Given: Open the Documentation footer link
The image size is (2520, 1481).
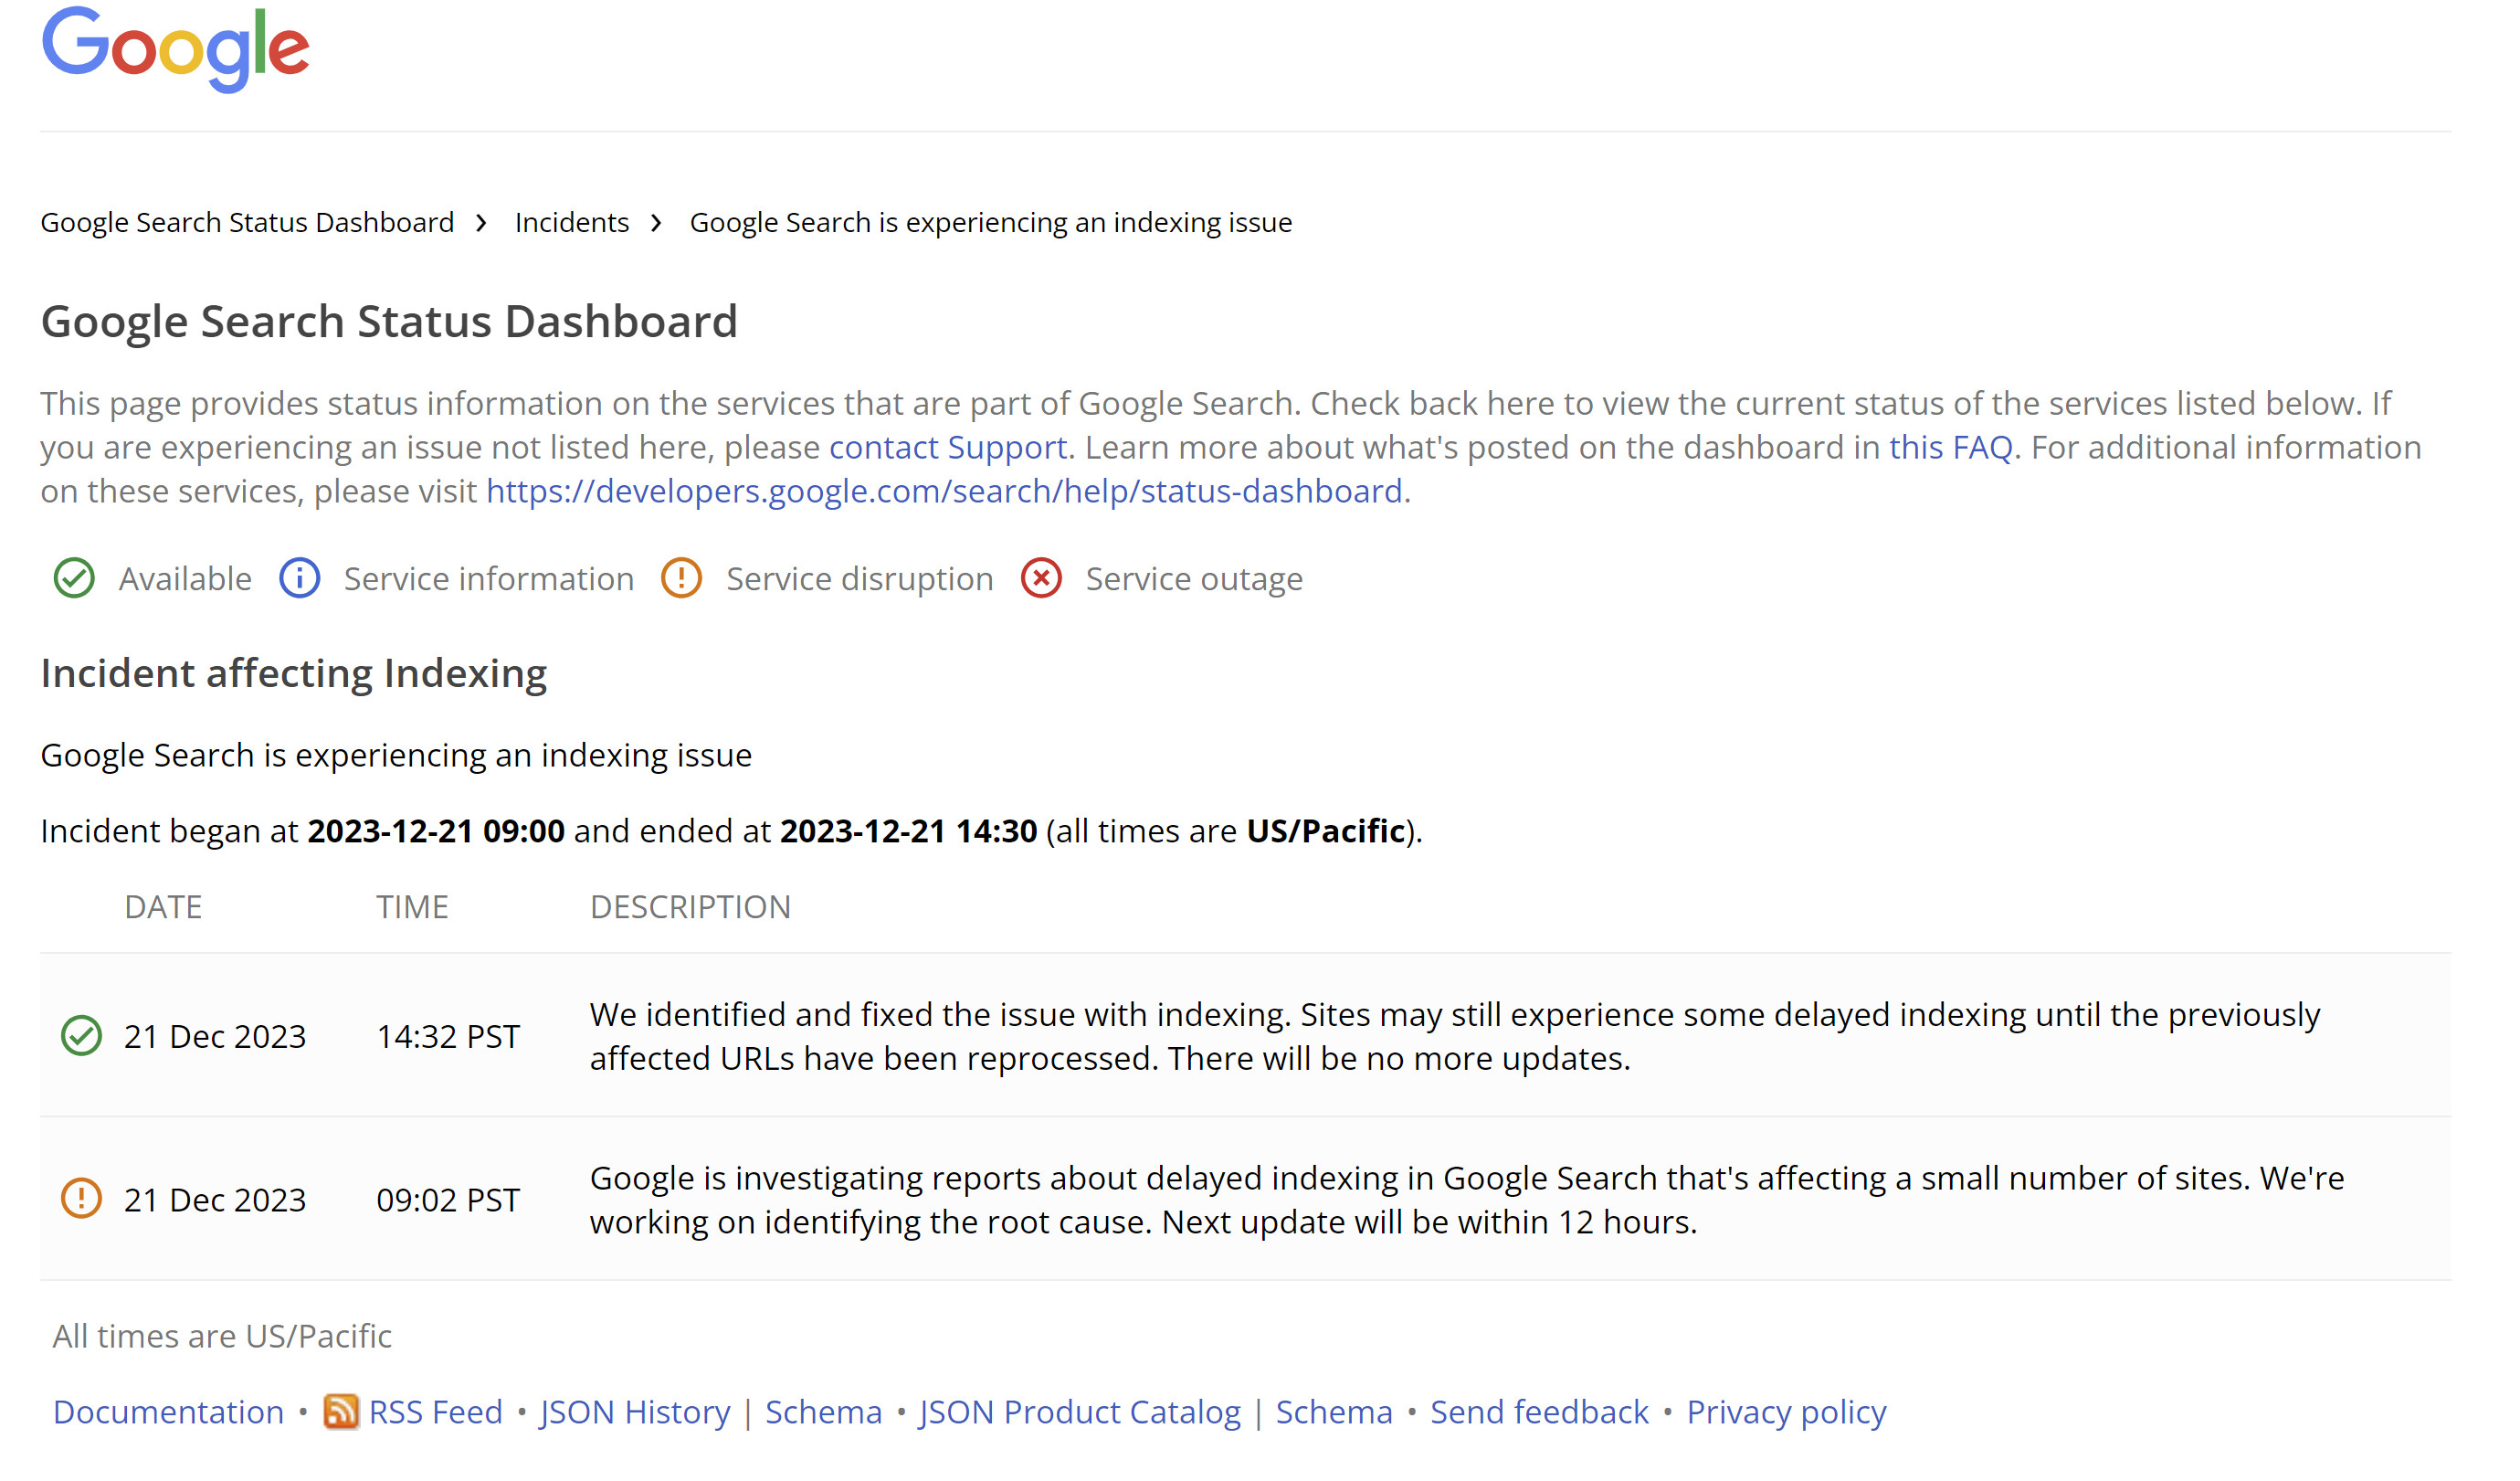Looking at the screenshot, I should pyautogui.click(x=168, y=1412).
